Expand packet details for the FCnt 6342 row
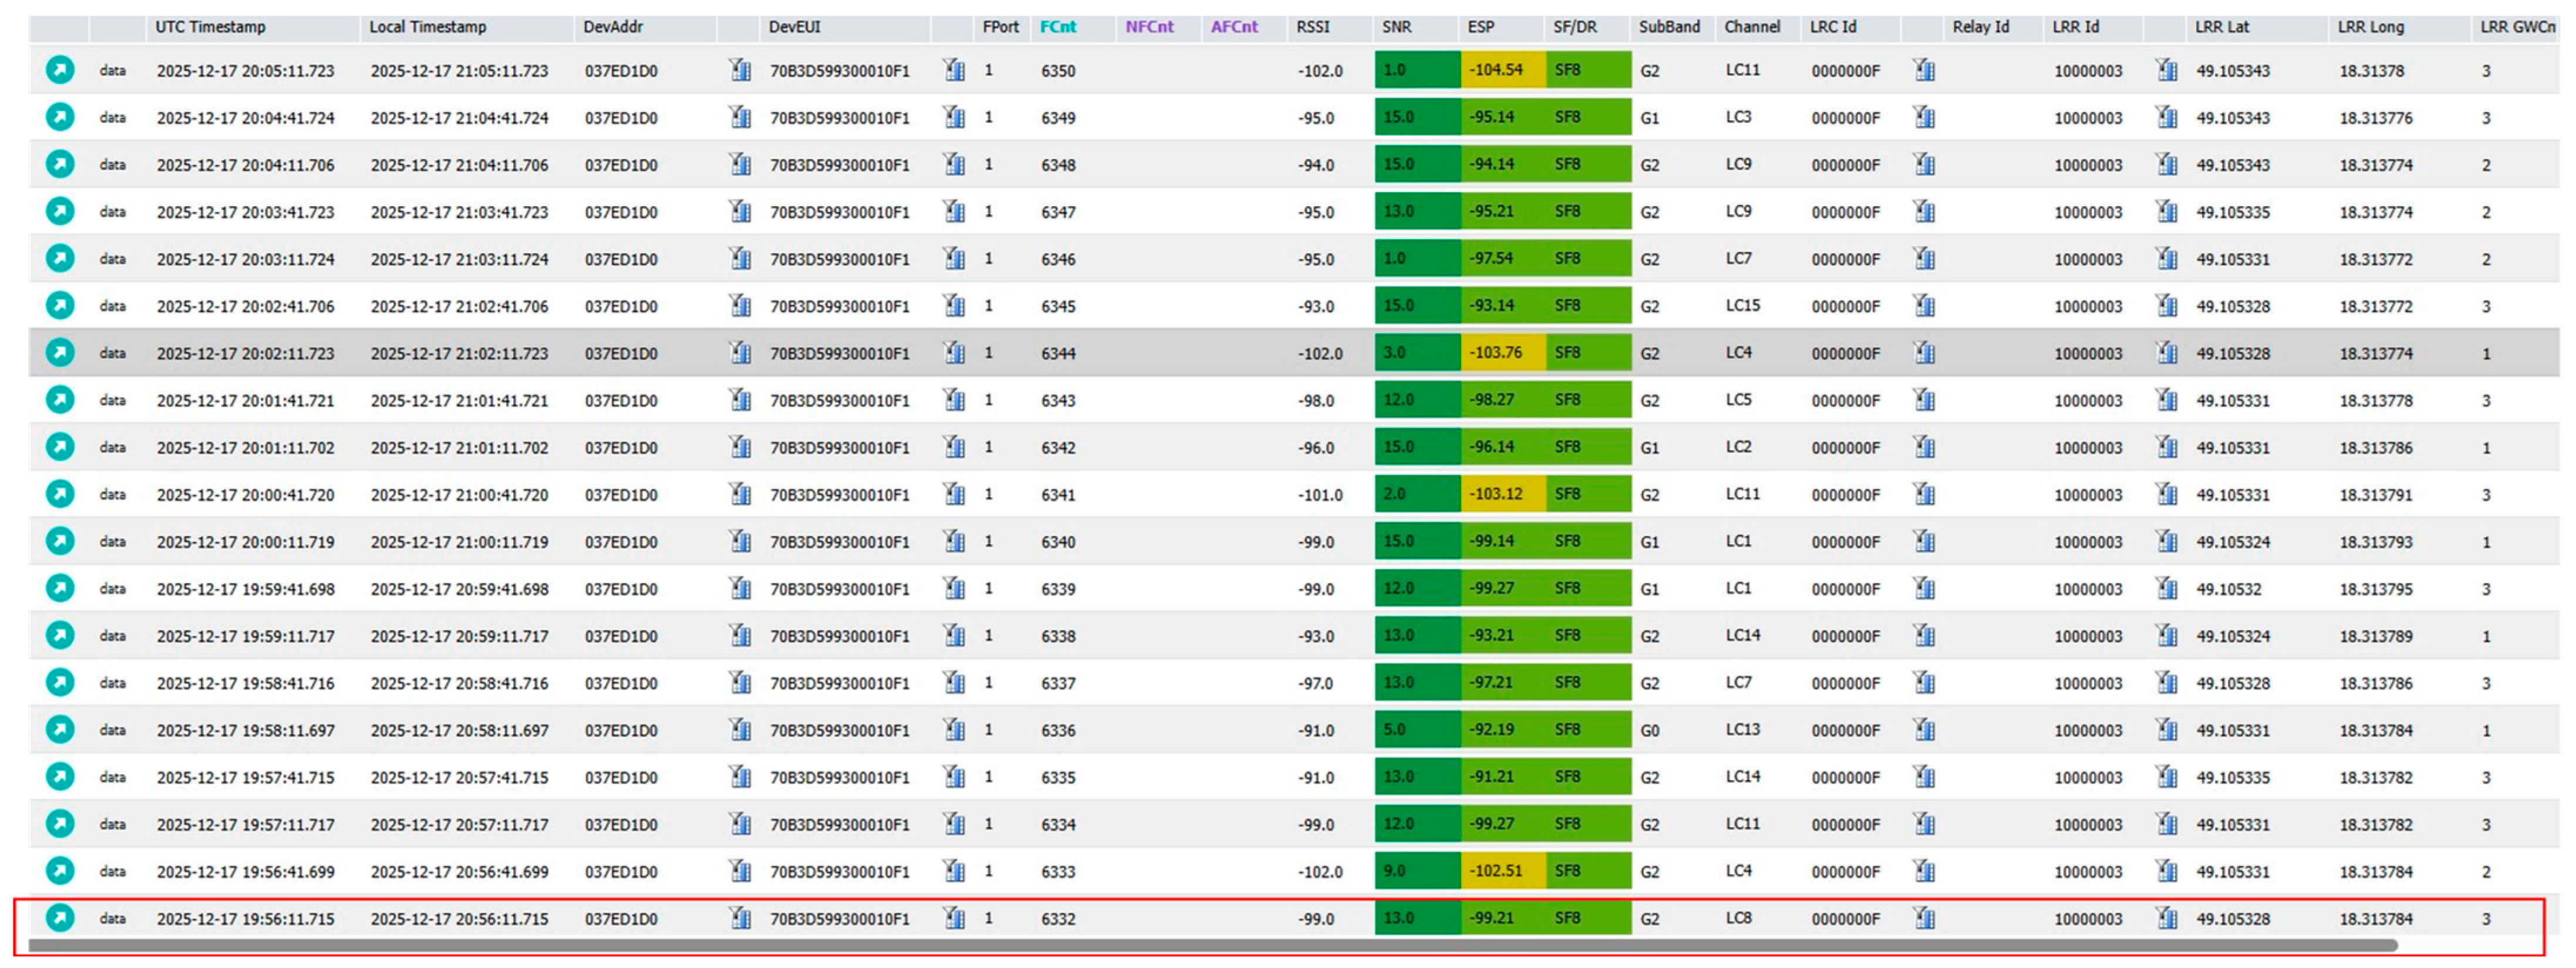The image size is (2576, 968). pyautogui.click(x=60, y=447)
